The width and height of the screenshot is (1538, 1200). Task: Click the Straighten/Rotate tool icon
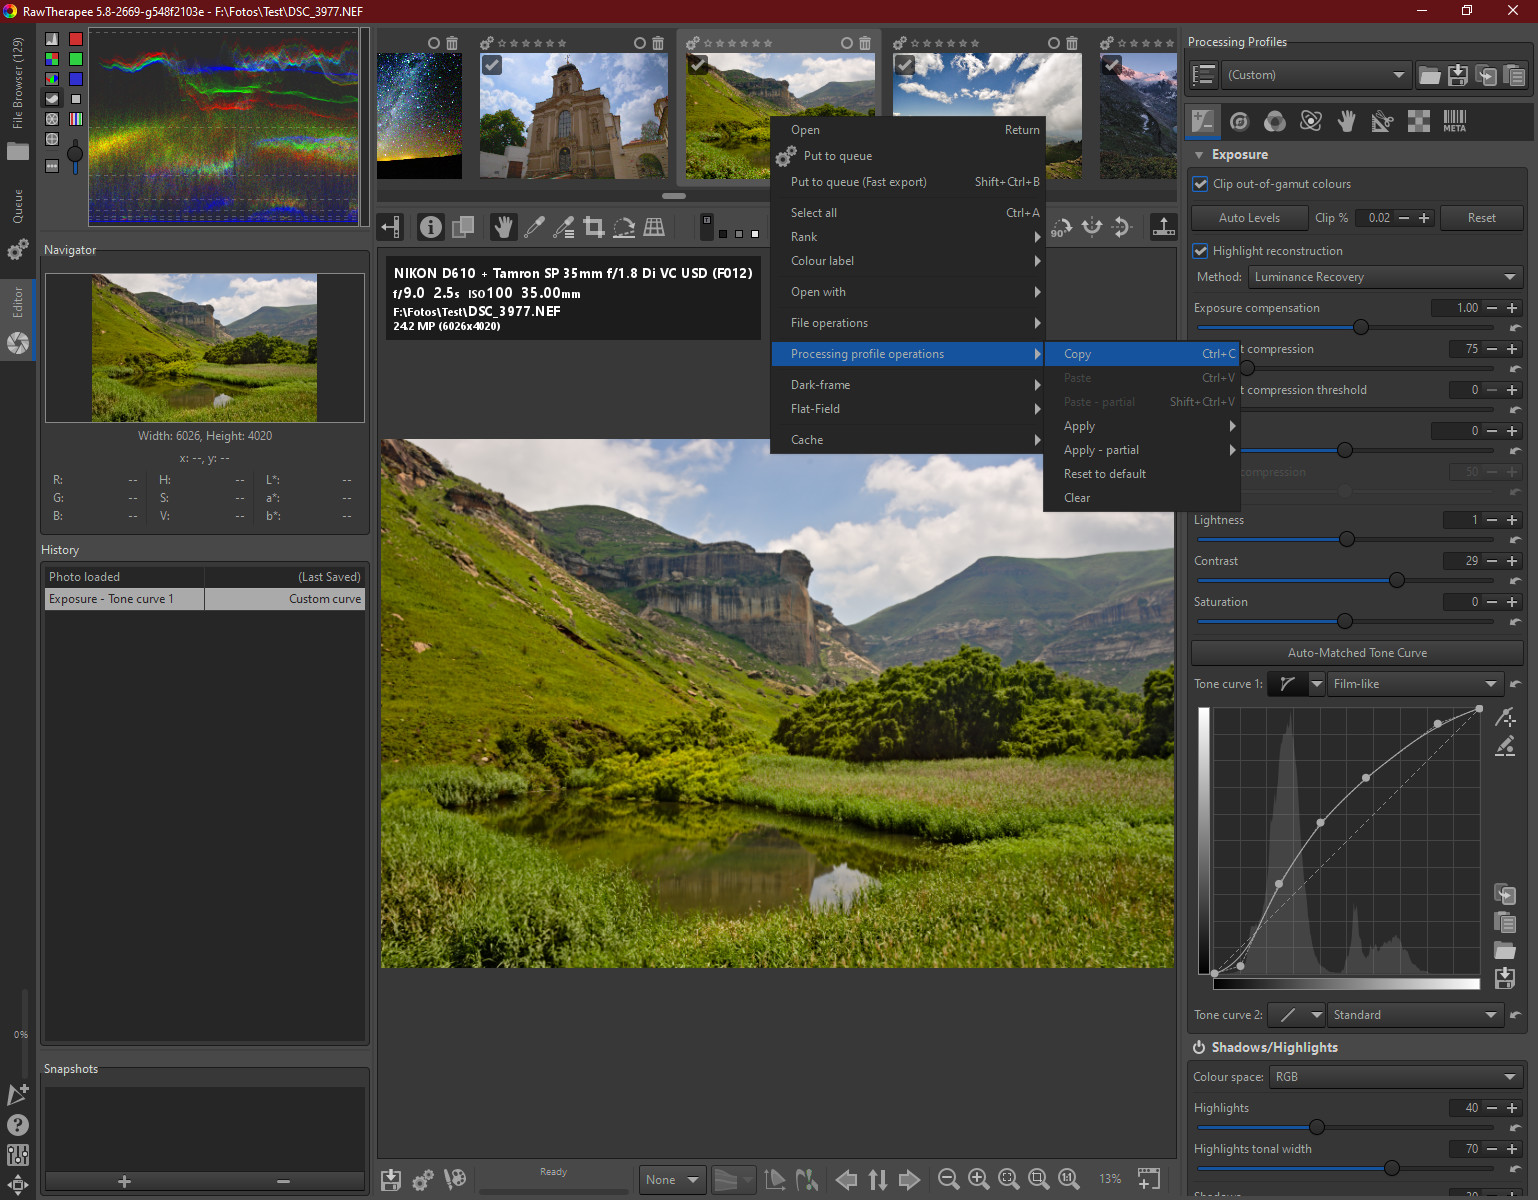624,227
